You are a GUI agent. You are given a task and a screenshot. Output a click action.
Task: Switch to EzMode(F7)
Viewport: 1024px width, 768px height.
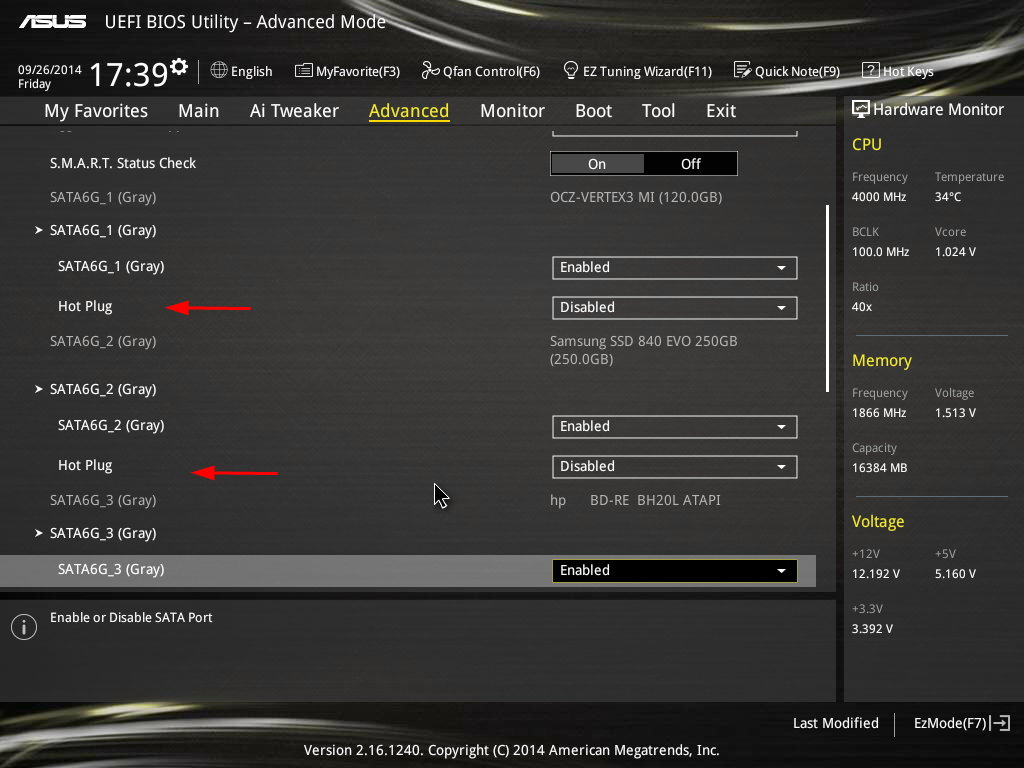coord(961,723)
